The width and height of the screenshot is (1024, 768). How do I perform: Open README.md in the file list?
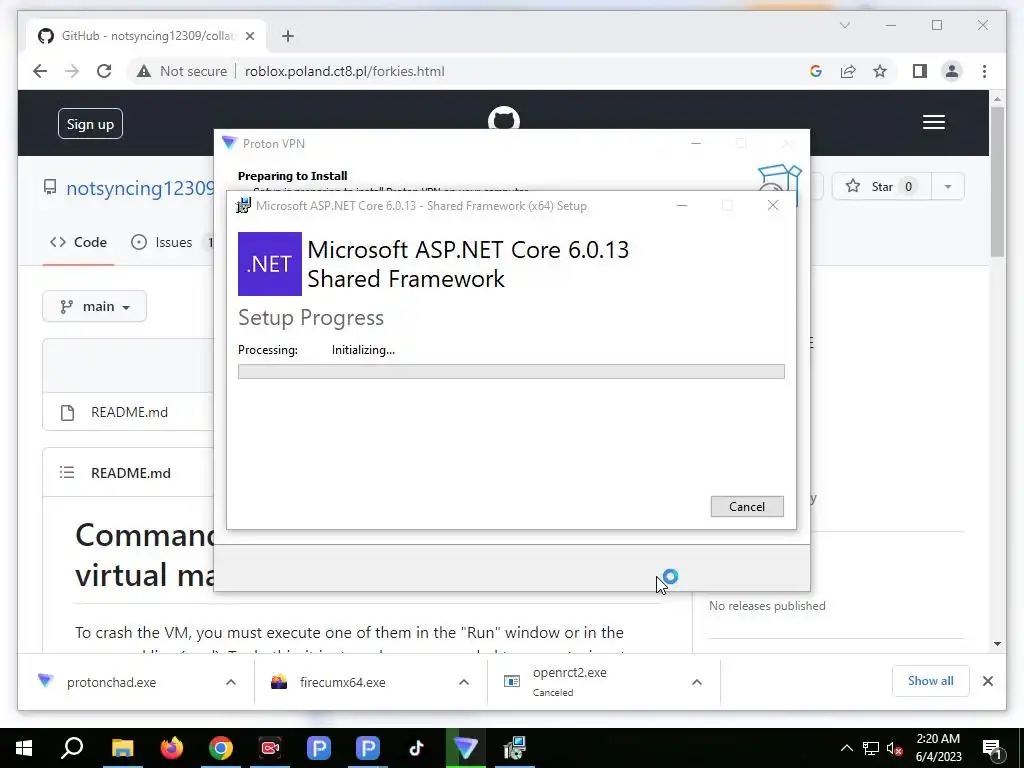pyautogui.click(x=129, y=412)
